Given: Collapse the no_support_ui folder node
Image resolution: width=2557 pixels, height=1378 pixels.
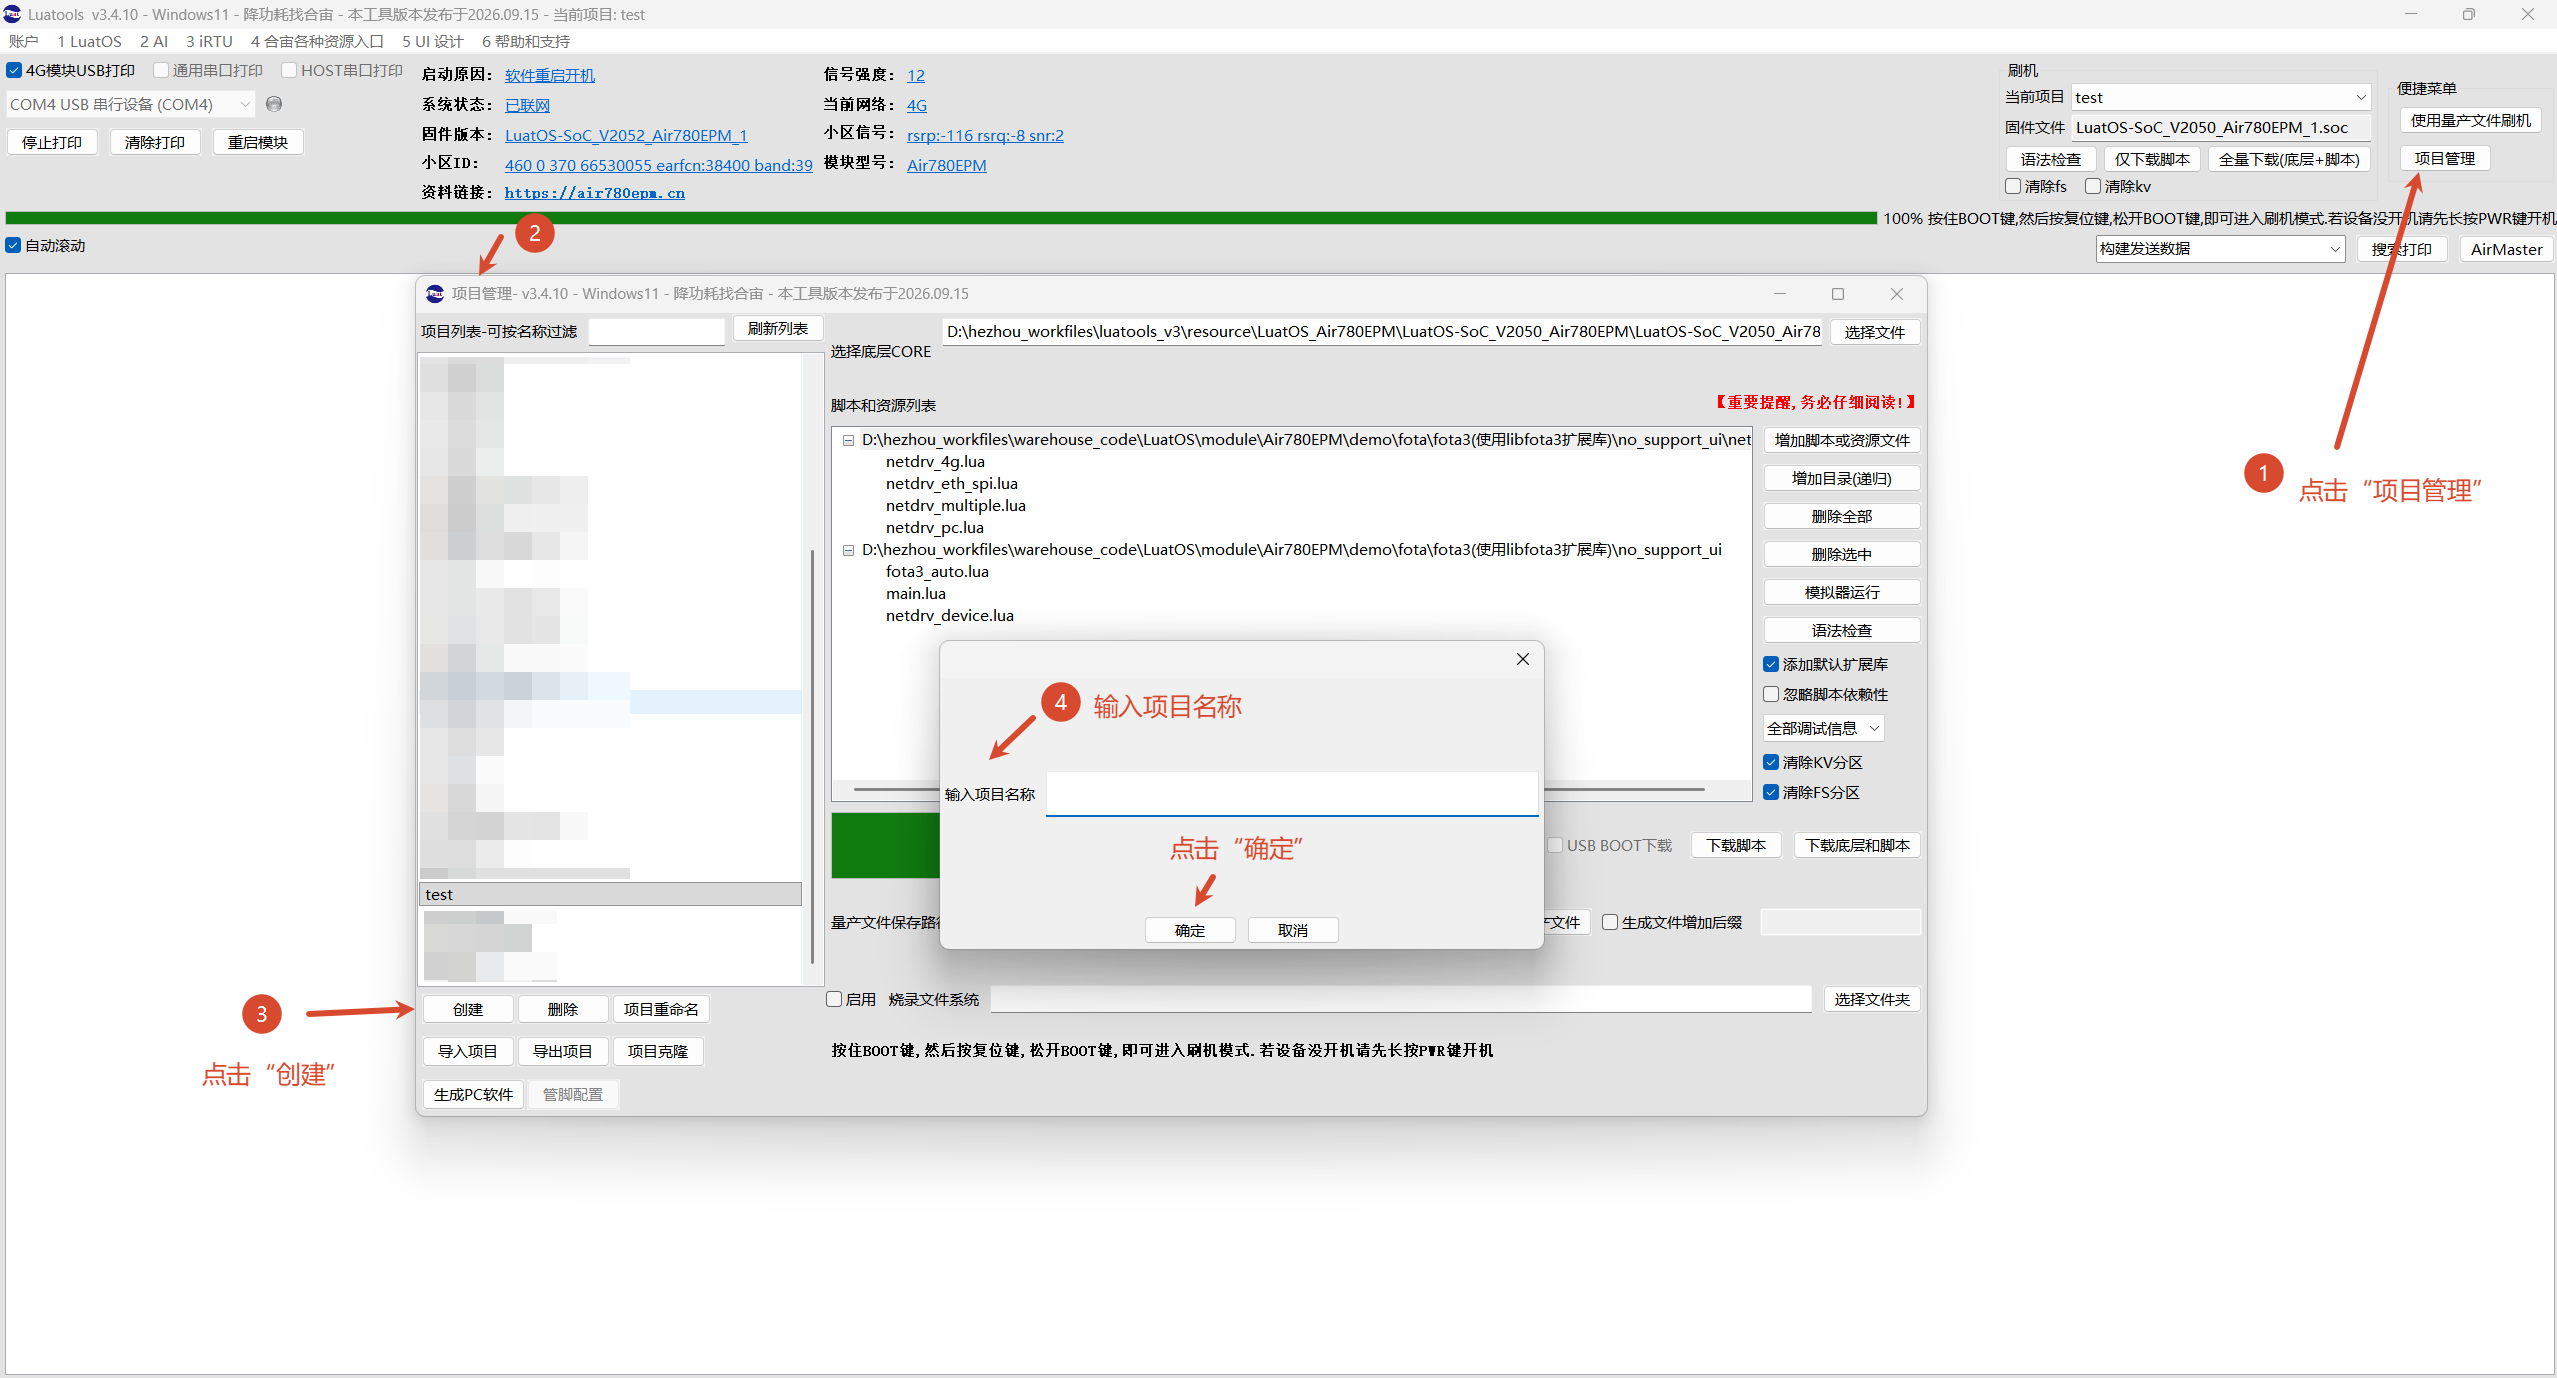Looking at the screenshot, I should click(848, 550).
